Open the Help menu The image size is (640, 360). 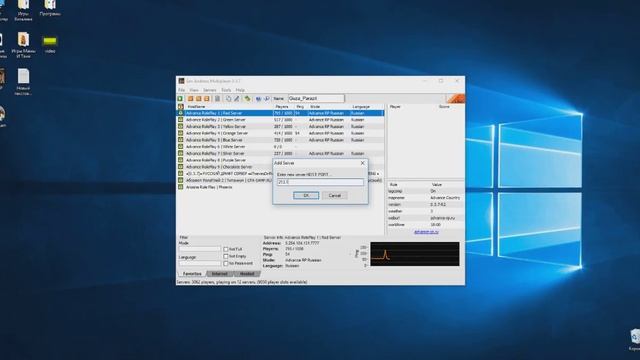coord(240,90)
